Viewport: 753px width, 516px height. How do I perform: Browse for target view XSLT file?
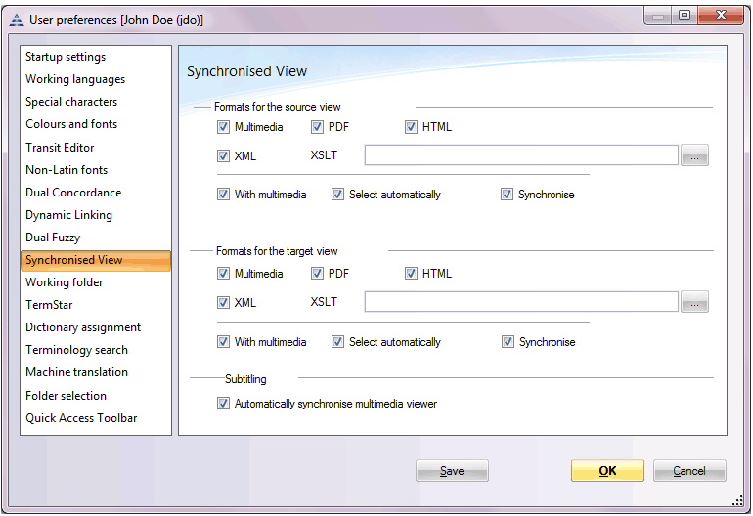click(x=694, y=302)
